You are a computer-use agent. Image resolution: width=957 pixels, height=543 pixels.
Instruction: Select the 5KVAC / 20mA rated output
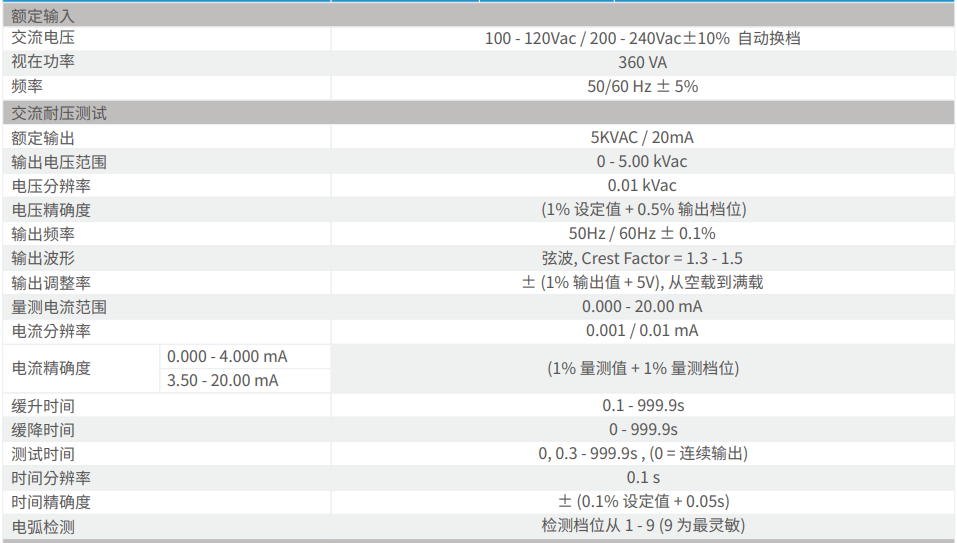642,137
